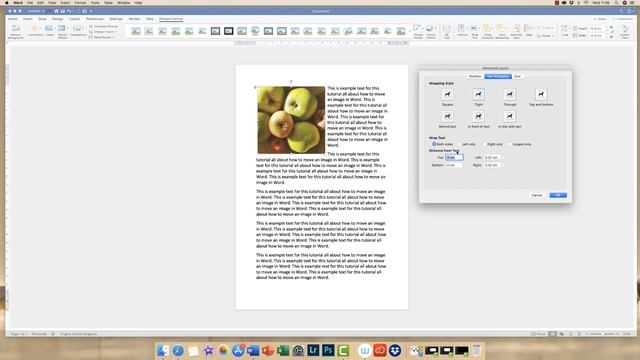
Task: Select the Right only wrap text option
Action: coord(493,144)
